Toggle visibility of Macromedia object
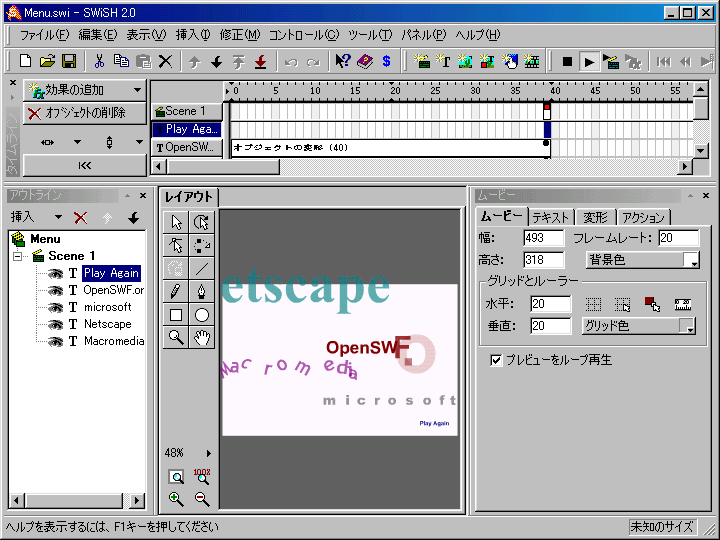This screenshot has width=720, height=540. pos(56,342)
